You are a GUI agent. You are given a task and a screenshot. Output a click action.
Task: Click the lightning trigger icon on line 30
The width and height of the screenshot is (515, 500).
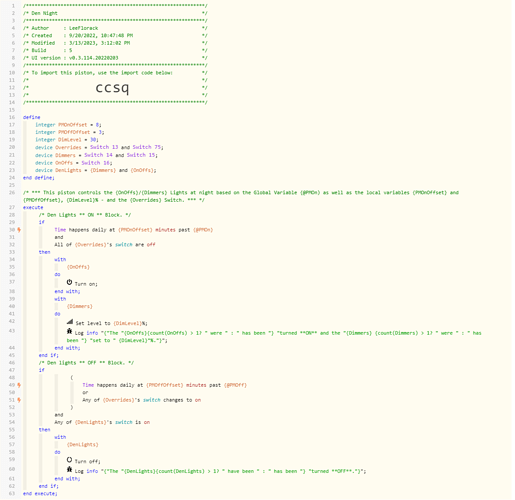[19, 230]
